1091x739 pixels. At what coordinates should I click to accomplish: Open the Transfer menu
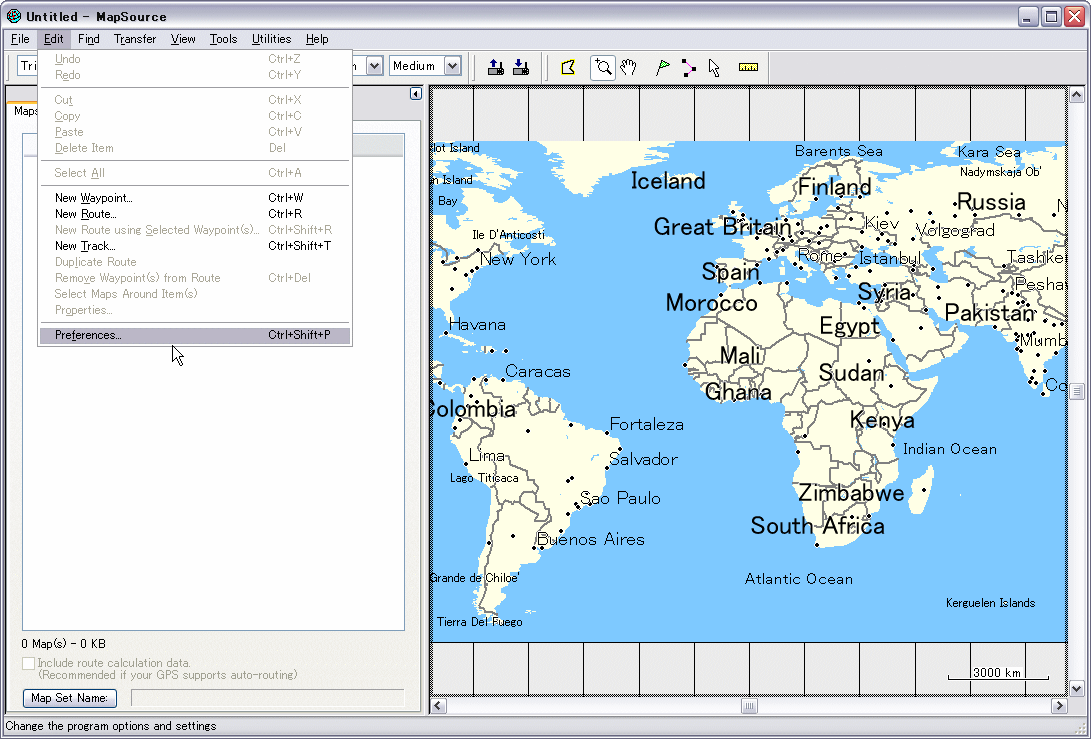(135, 39)
